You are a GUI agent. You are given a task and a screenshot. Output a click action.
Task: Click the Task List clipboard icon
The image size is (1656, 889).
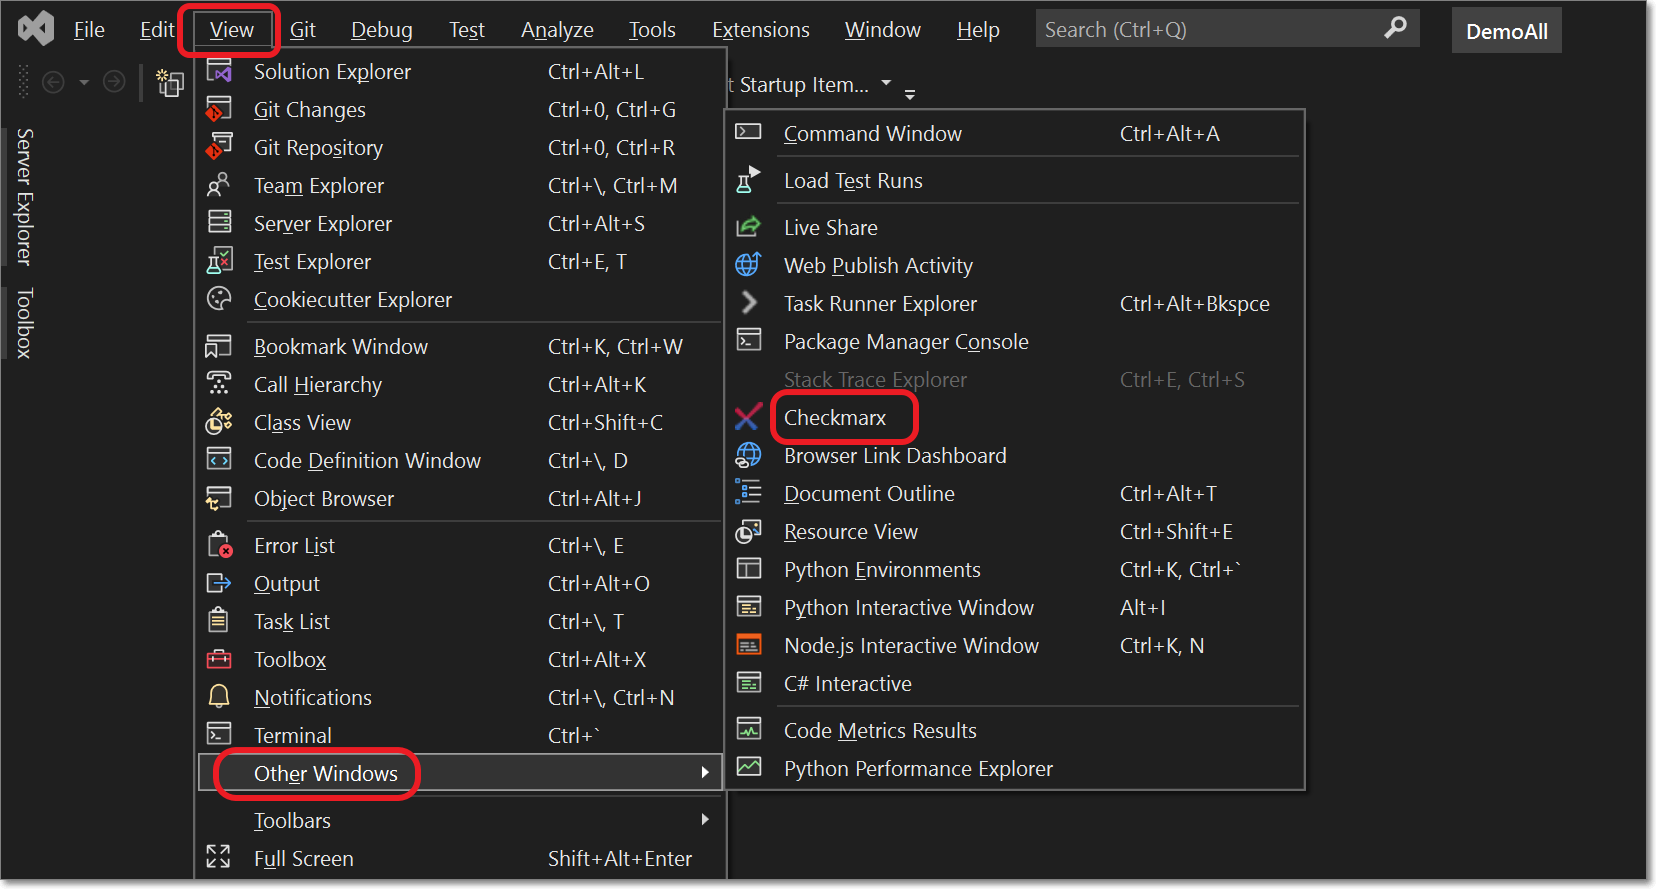(x=218, y=621)
